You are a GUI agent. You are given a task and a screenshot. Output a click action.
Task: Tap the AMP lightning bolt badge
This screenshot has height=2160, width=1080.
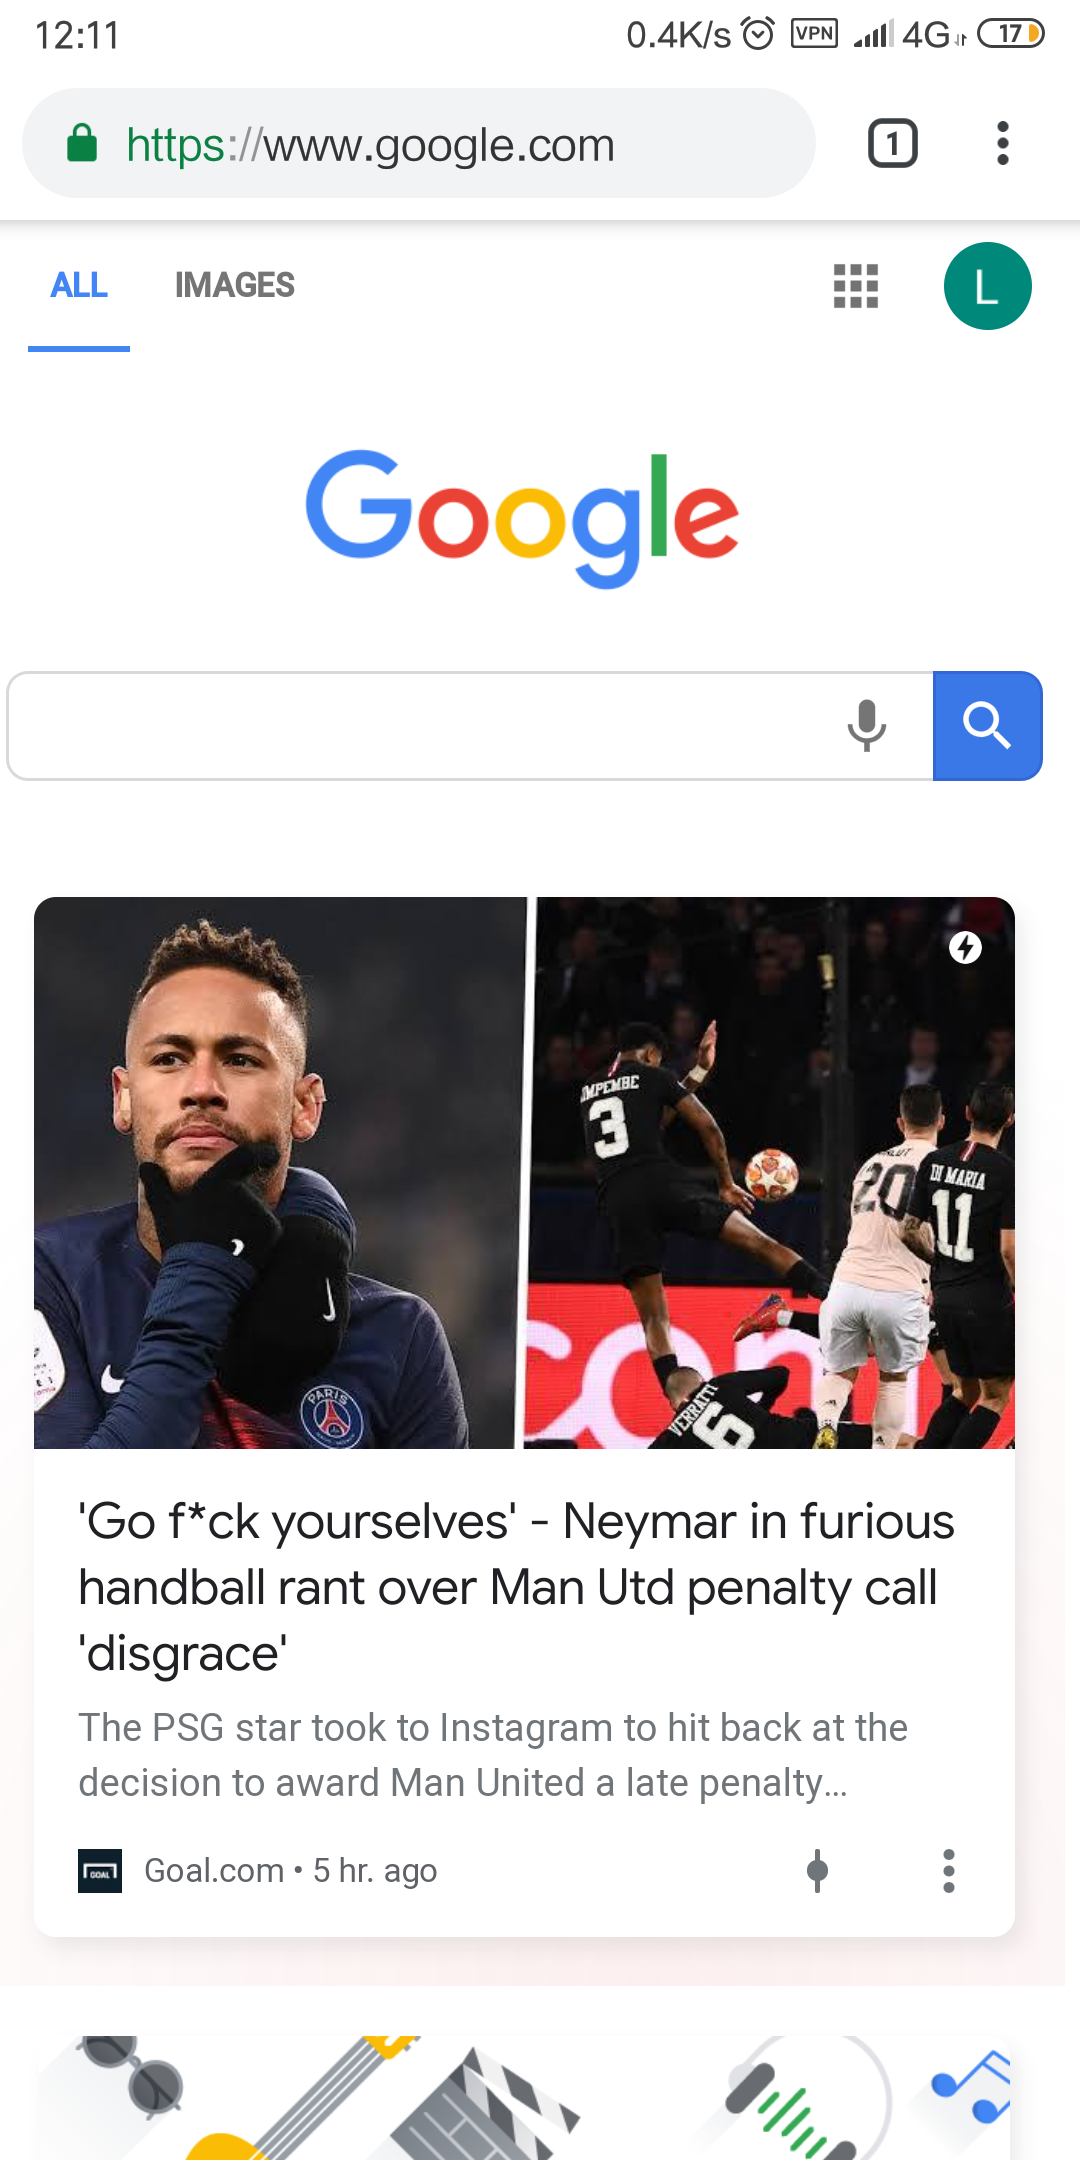coord(965,947)
